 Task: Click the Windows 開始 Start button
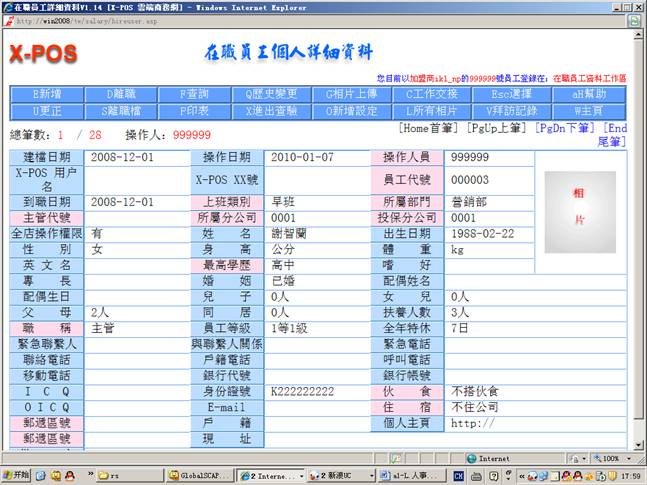18,475
